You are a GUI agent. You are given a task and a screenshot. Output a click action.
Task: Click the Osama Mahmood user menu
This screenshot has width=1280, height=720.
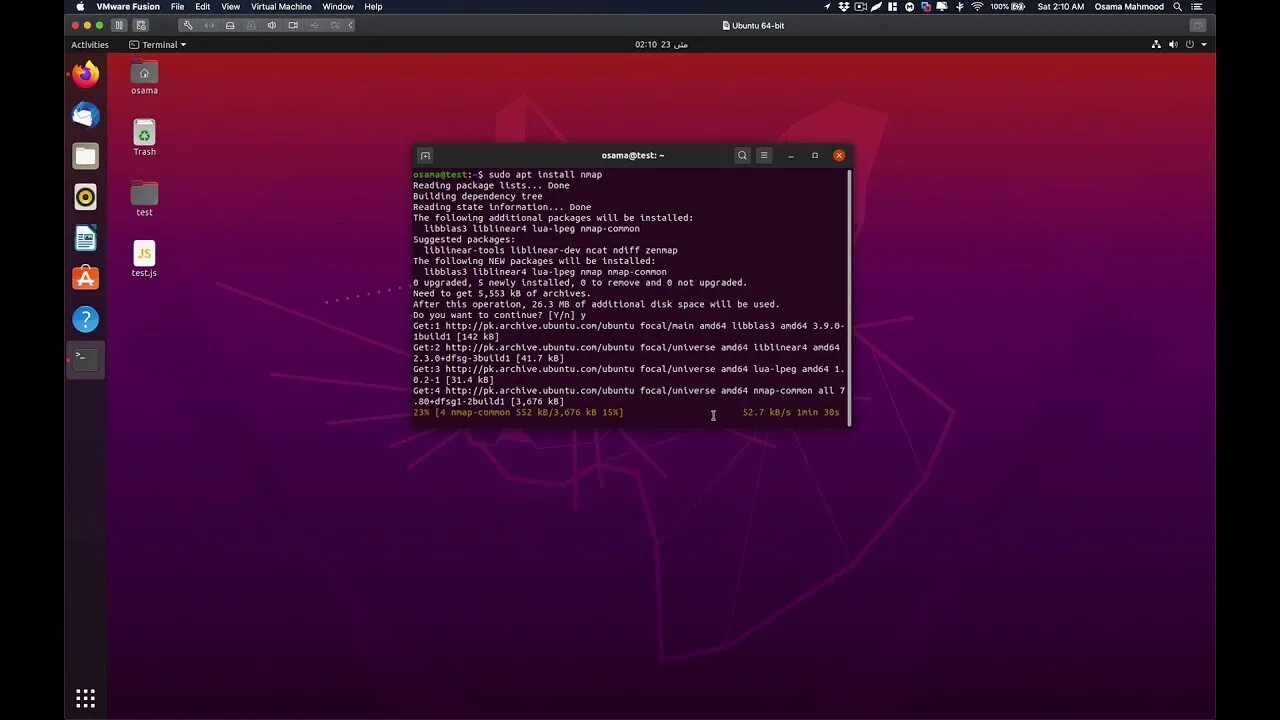(x=1130, y=7)
